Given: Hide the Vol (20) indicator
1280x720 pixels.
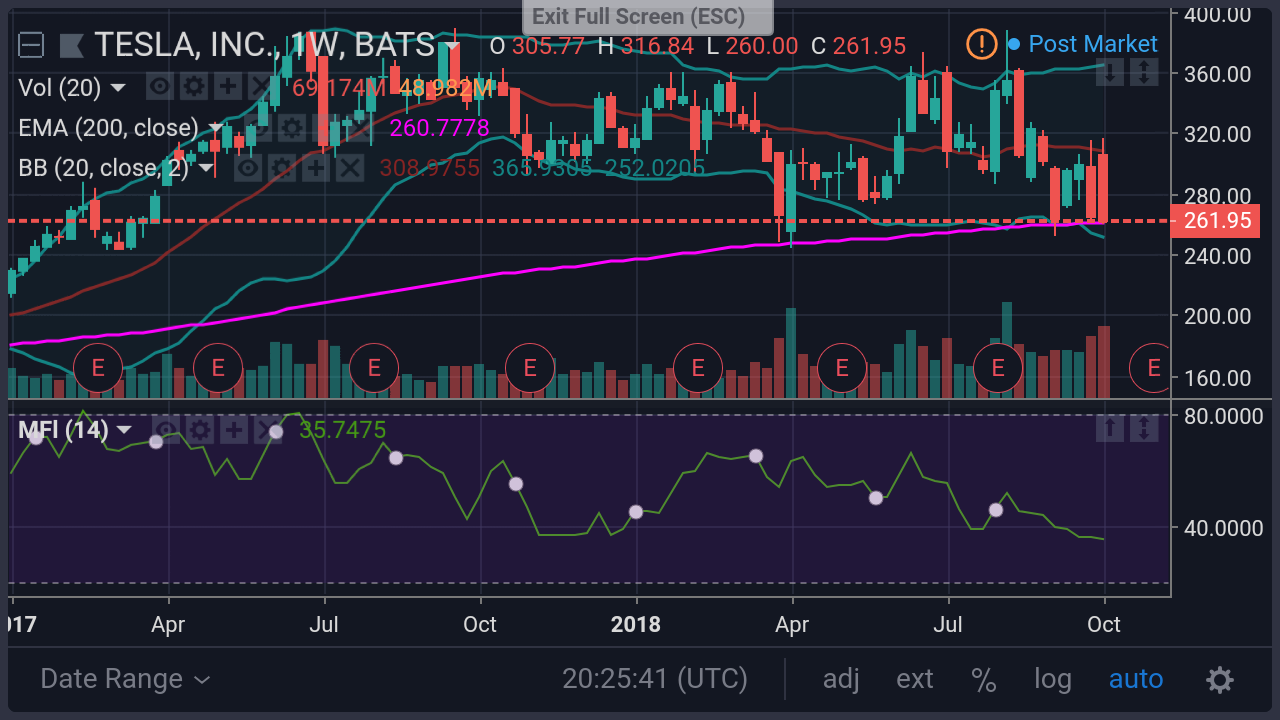Looking at the screenshot, I should 159,87.
